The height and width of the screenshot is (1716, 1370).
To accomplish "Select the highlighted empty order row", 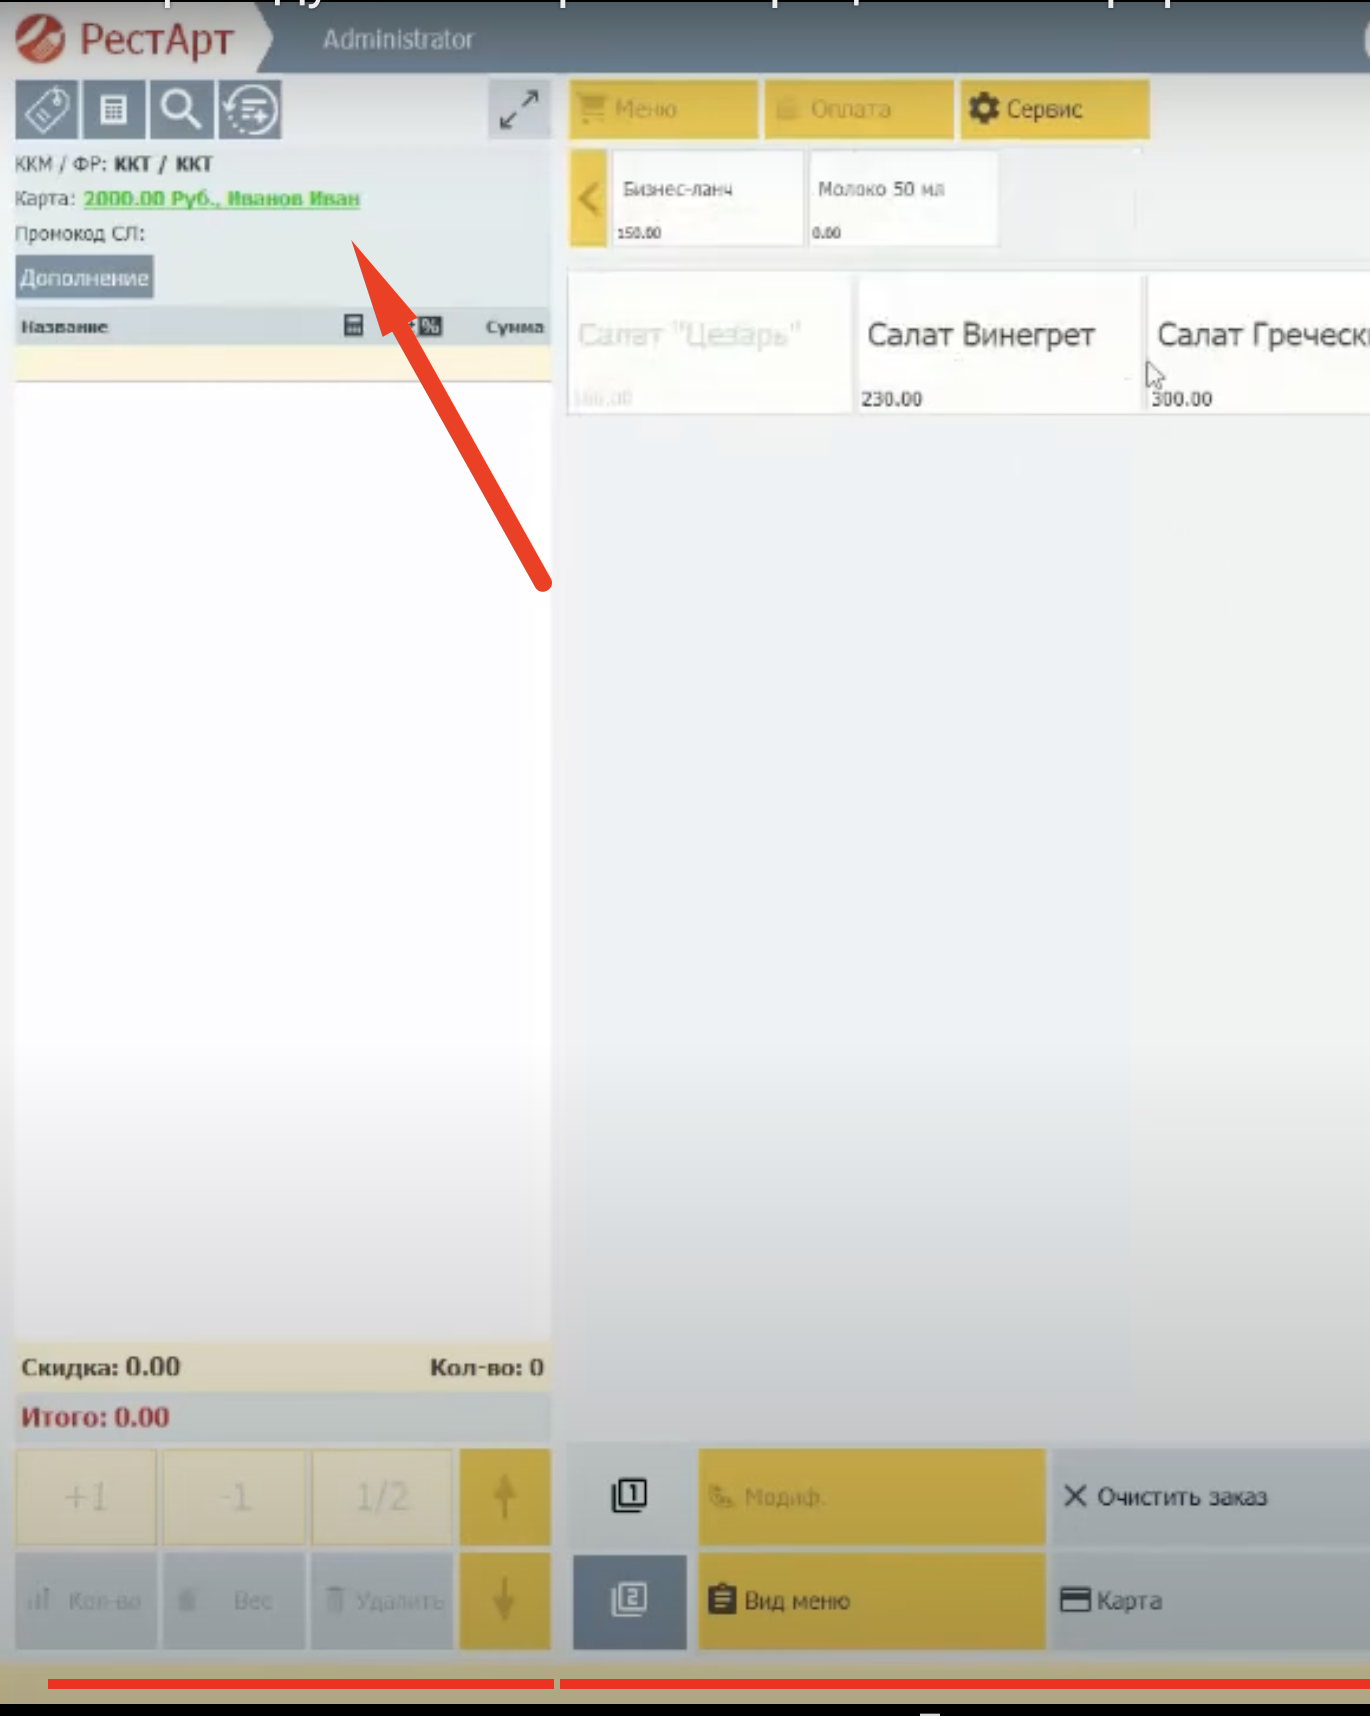I will coord(282,363).
